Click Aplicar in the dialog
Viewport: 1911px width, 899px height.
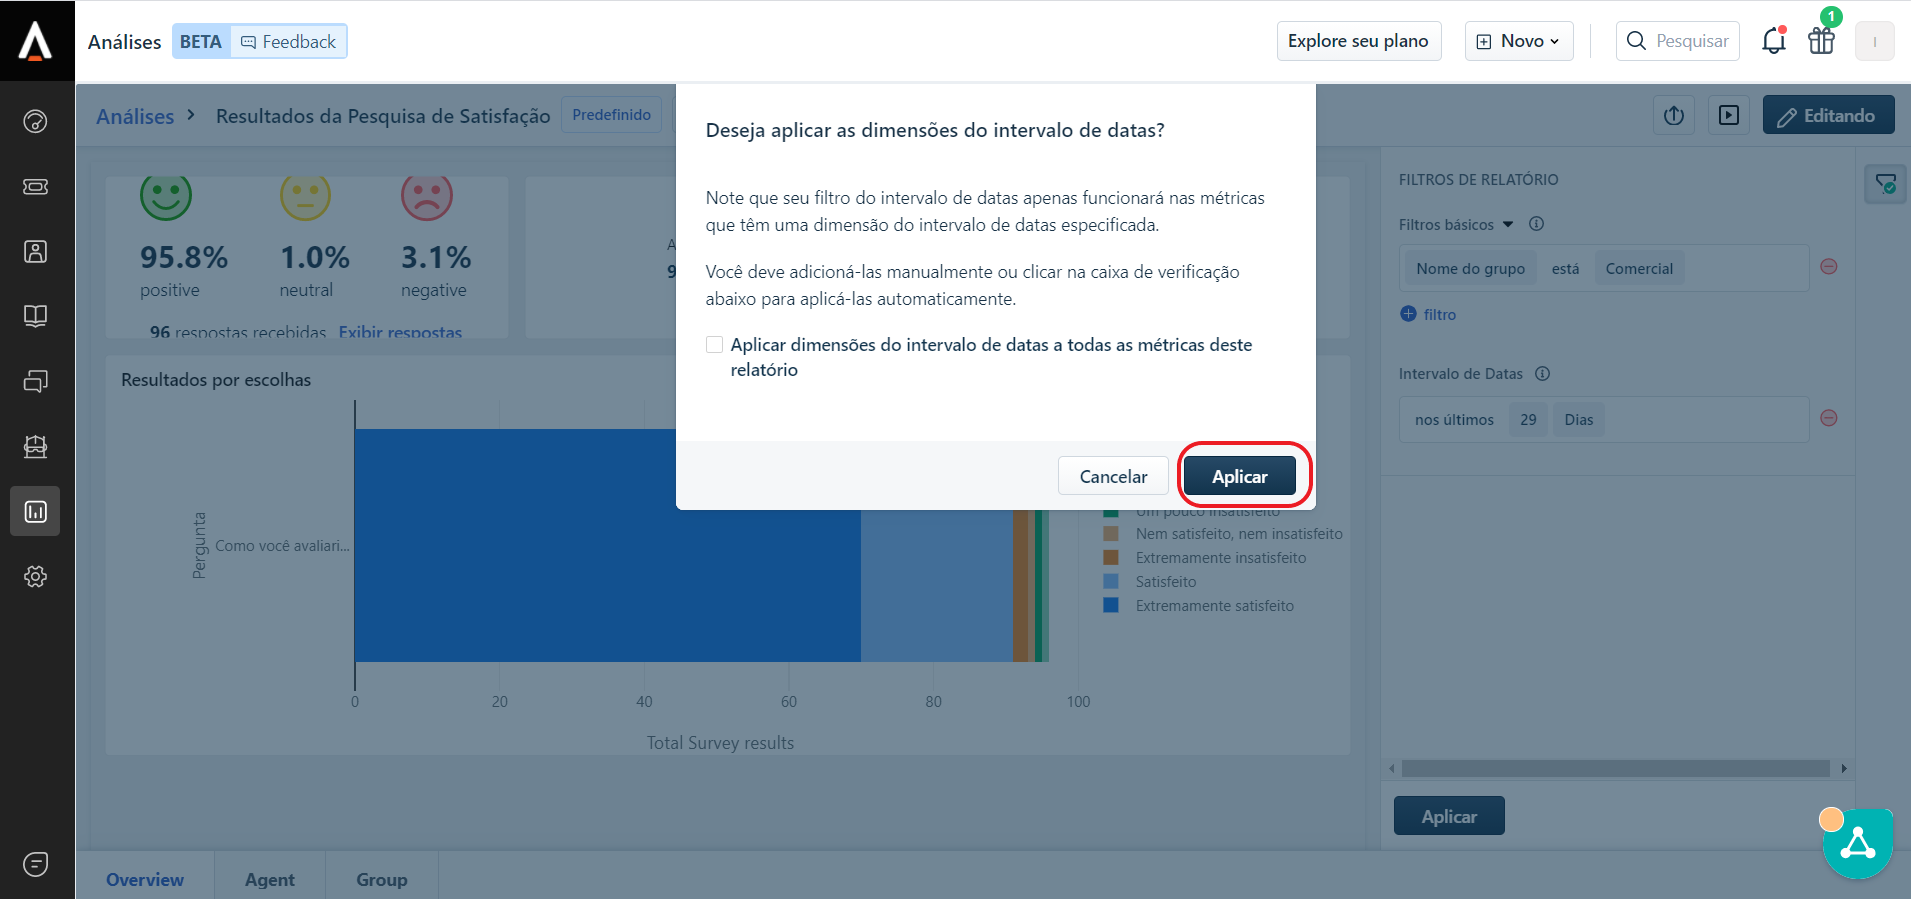tap(1239, 477)
